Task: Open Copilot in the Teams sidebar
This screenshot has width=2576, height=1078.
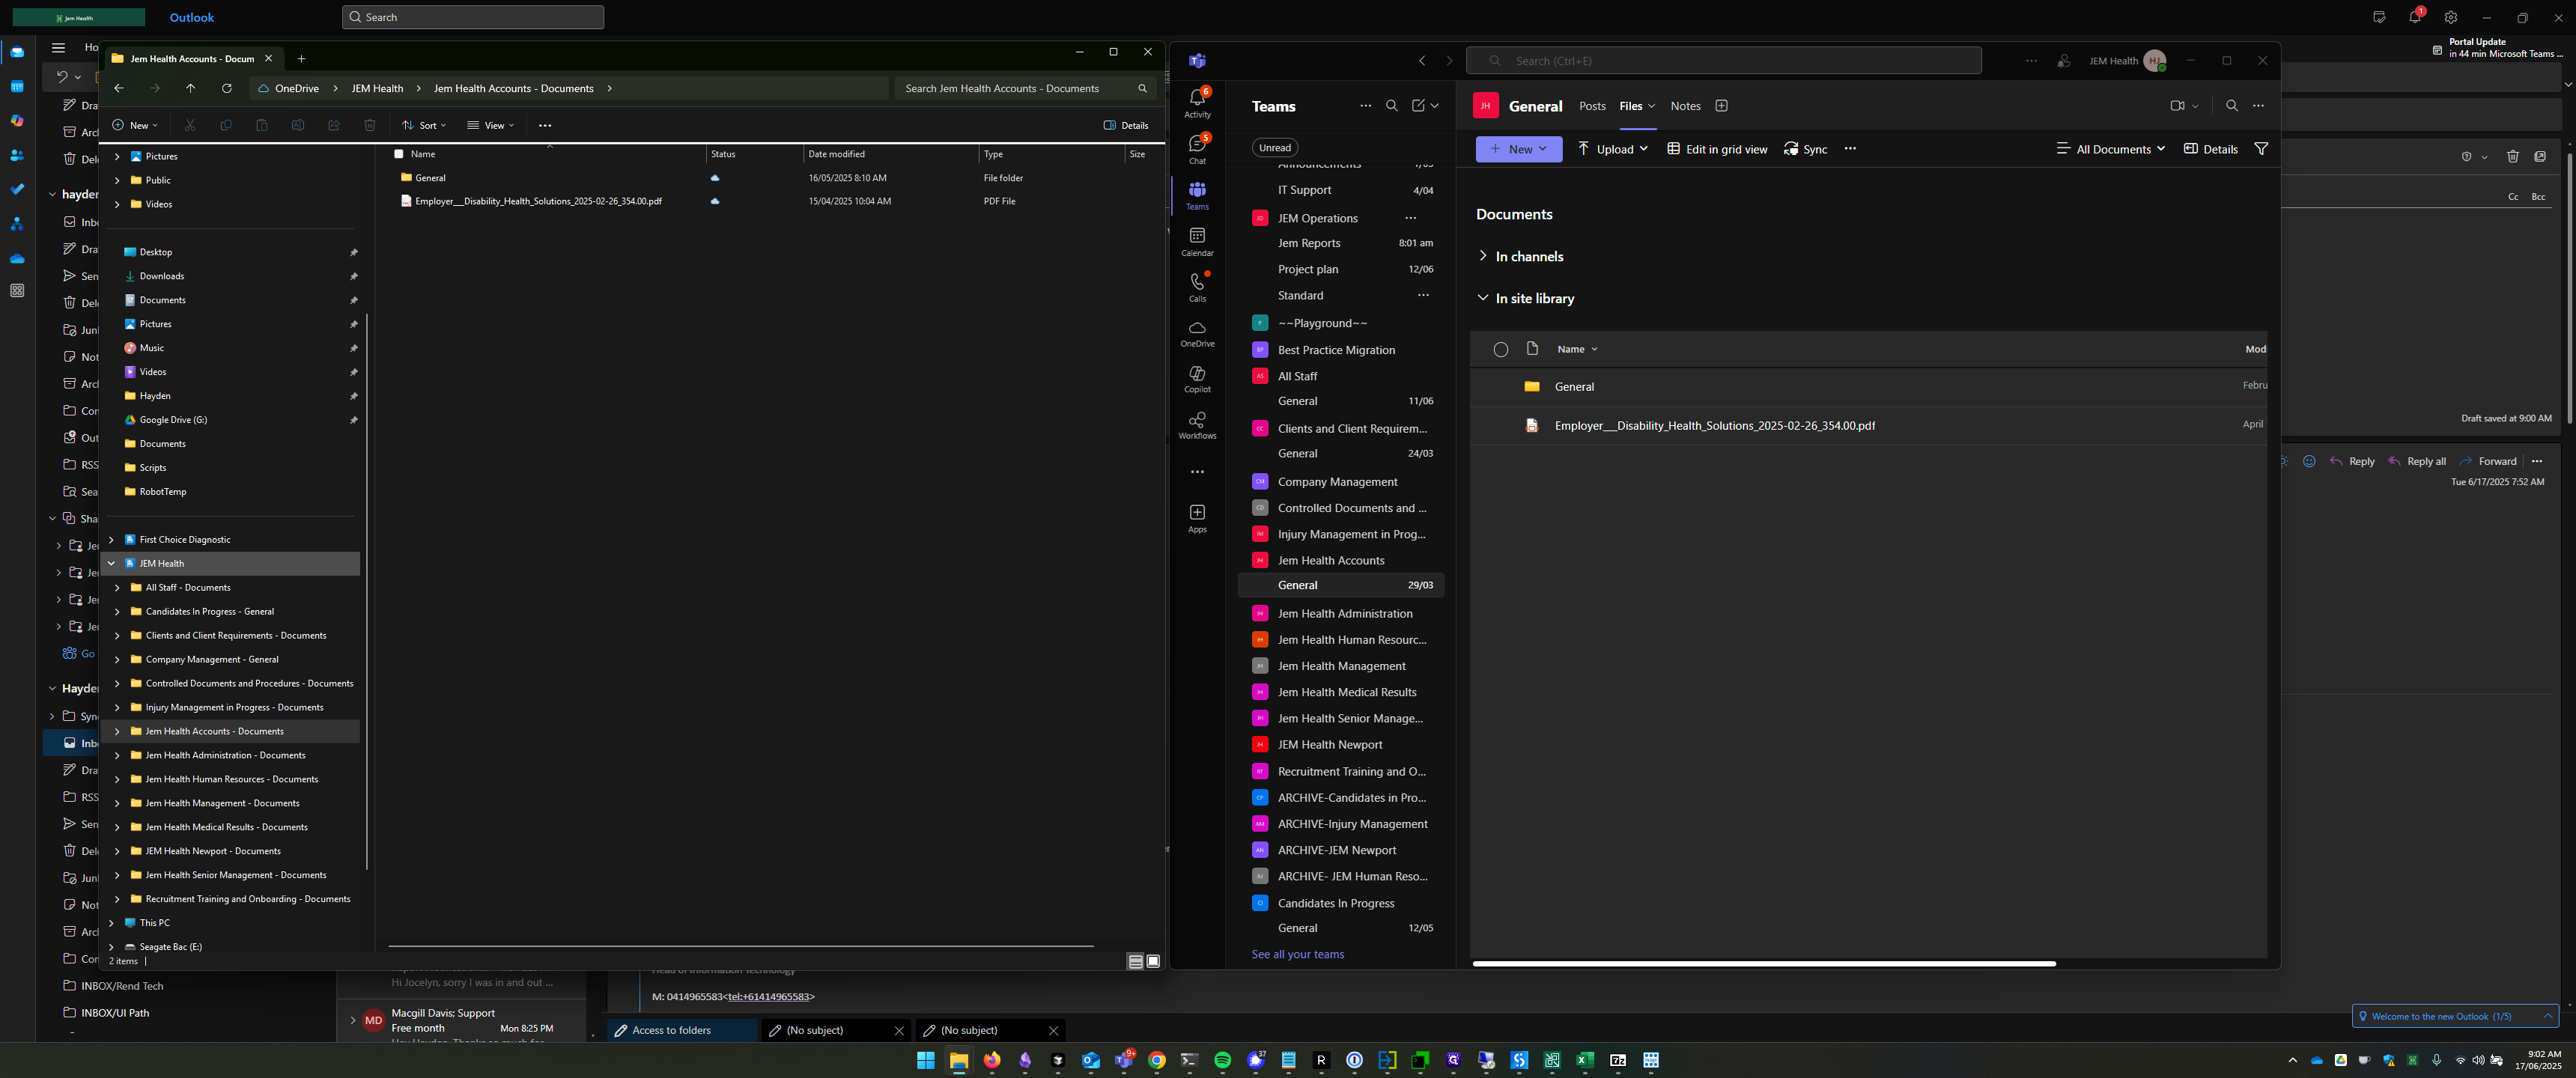Action: point(1197,379)
